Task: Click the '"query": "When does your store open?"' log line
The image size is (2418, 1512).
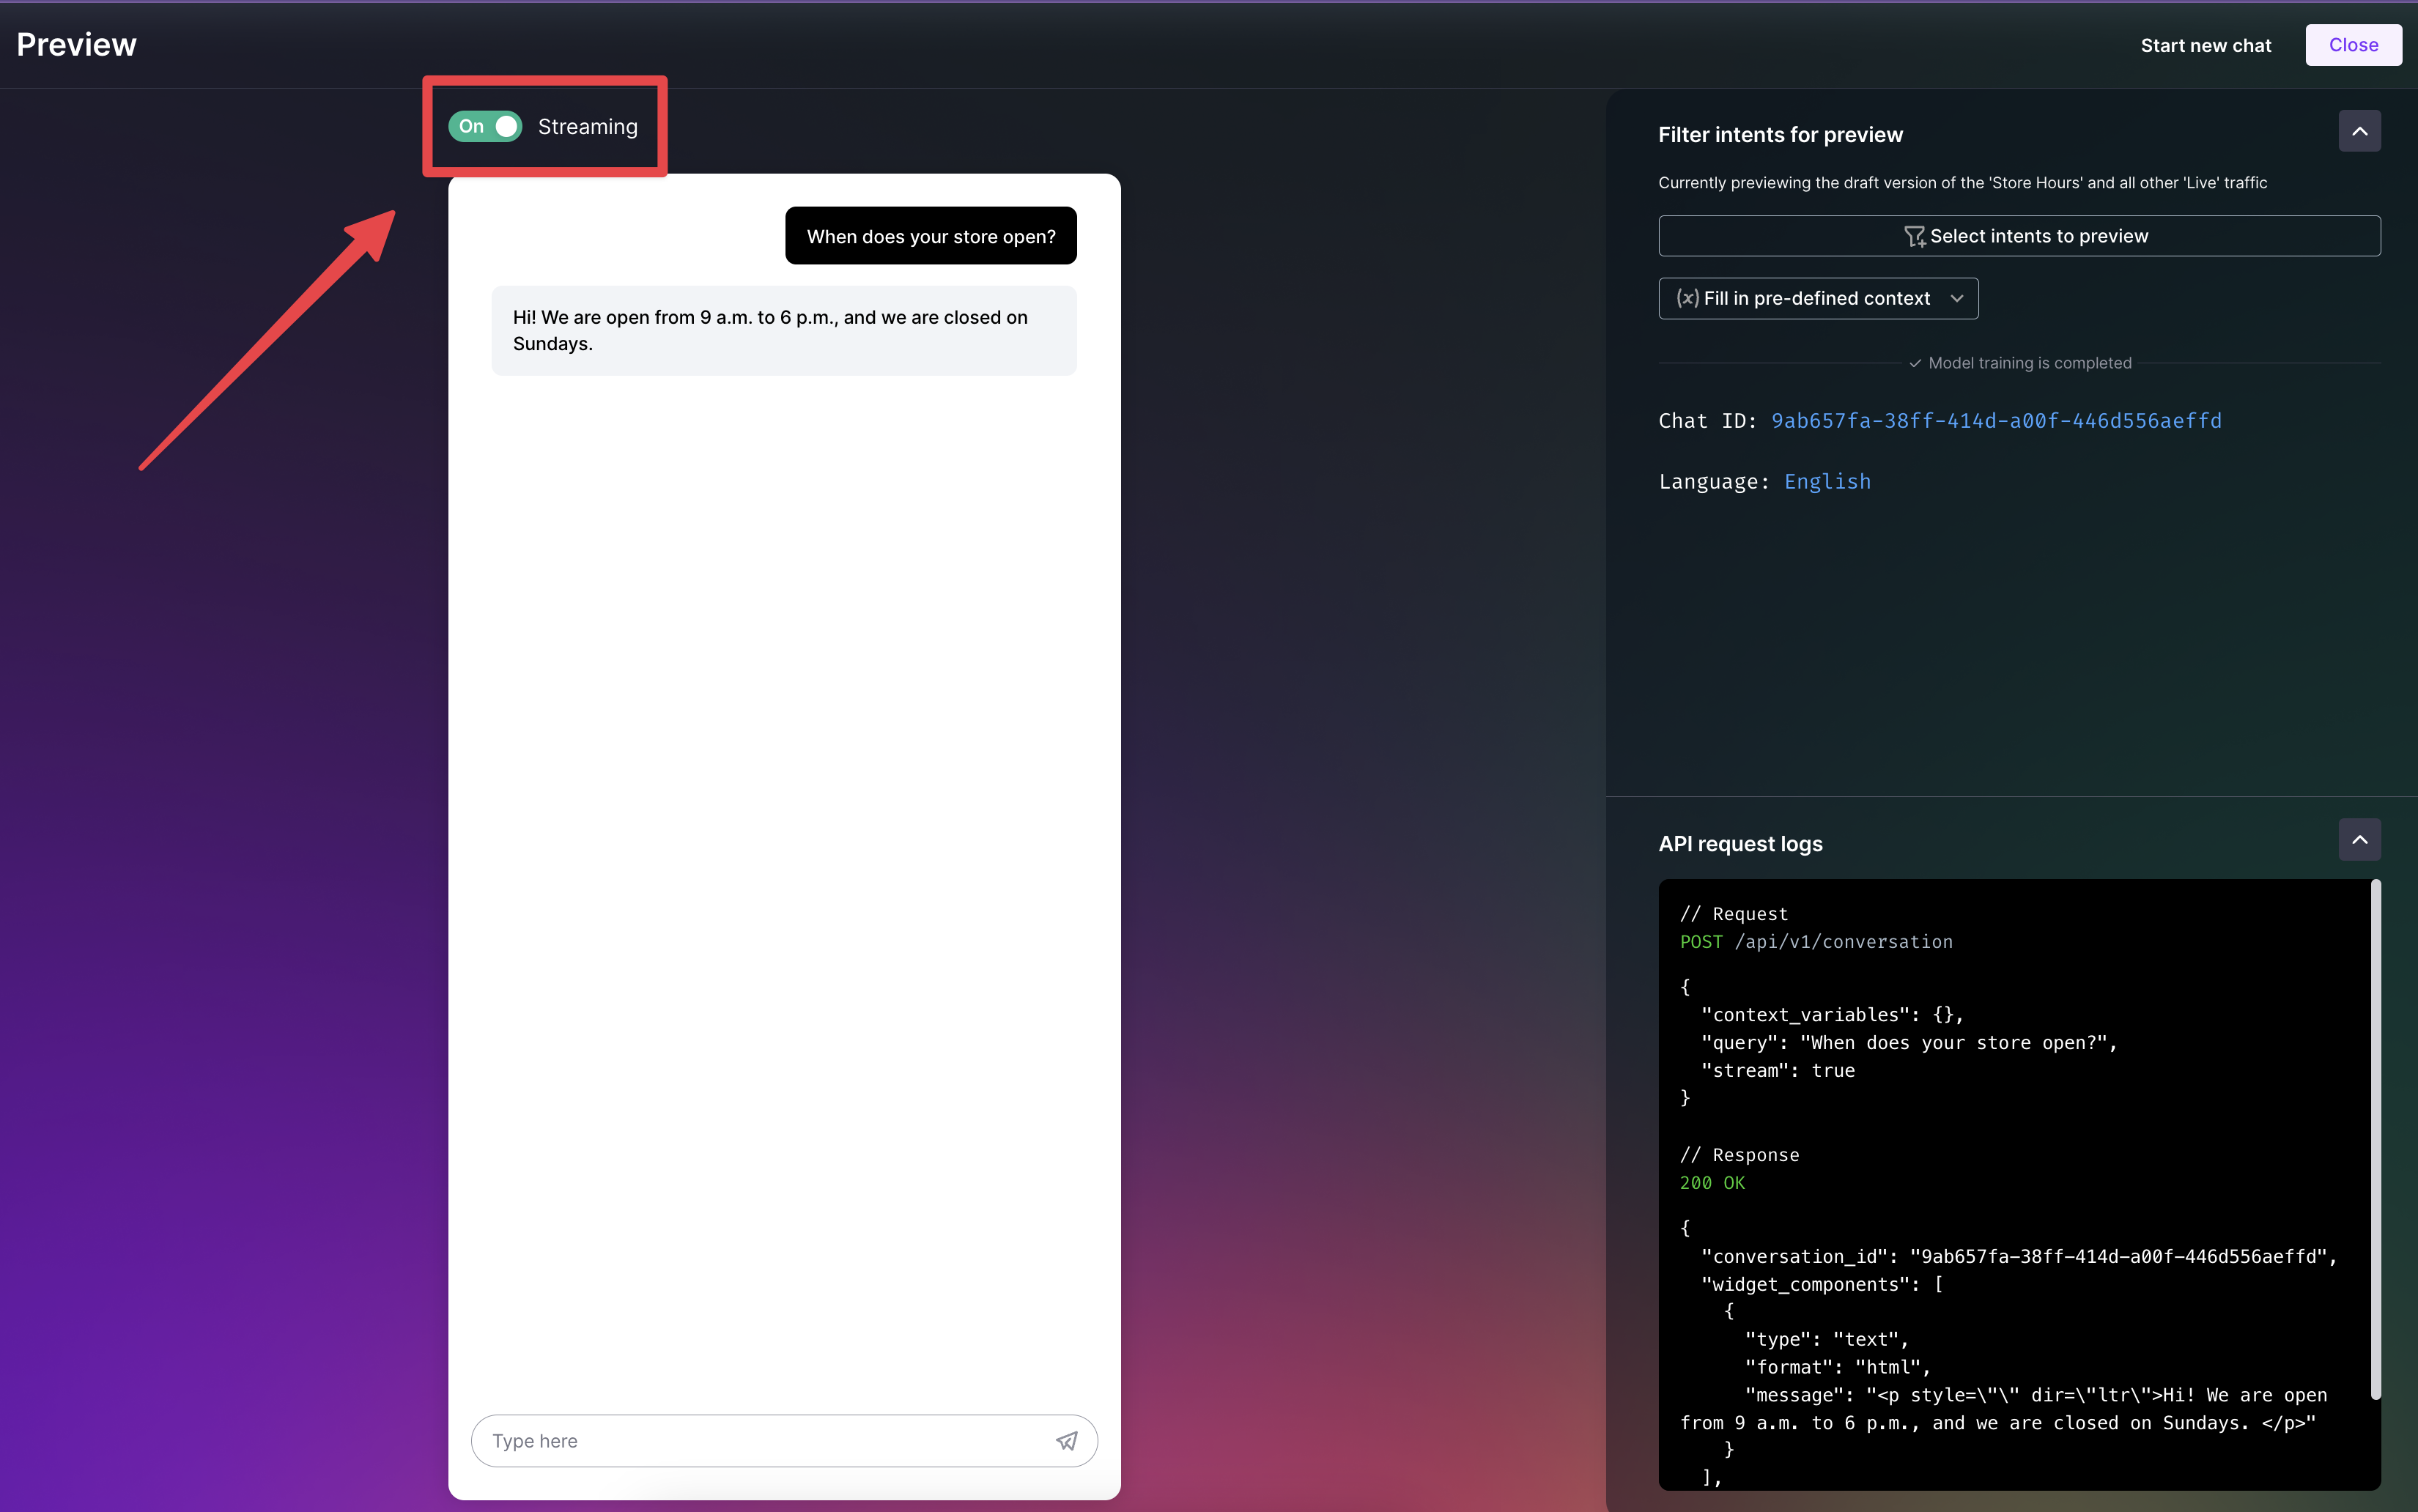Action: (x=1909, y=1042)
